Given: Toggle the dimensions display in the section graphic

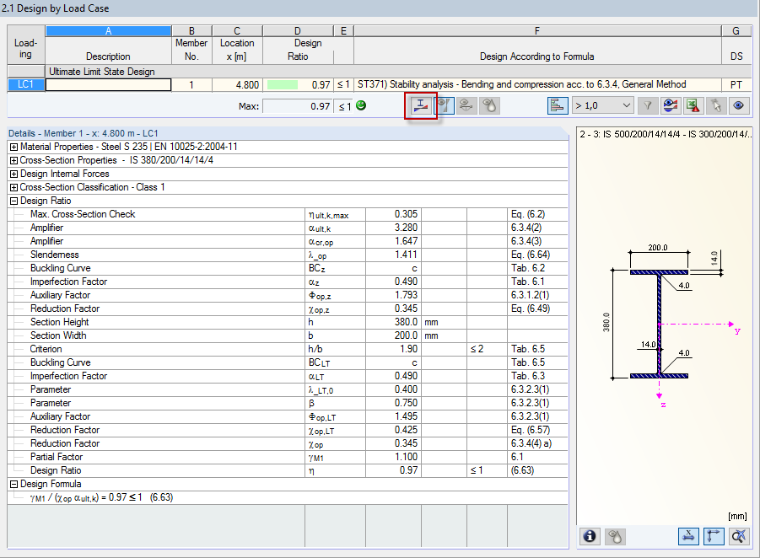Looking at the screenshot, I should click(x=688, y=536).
